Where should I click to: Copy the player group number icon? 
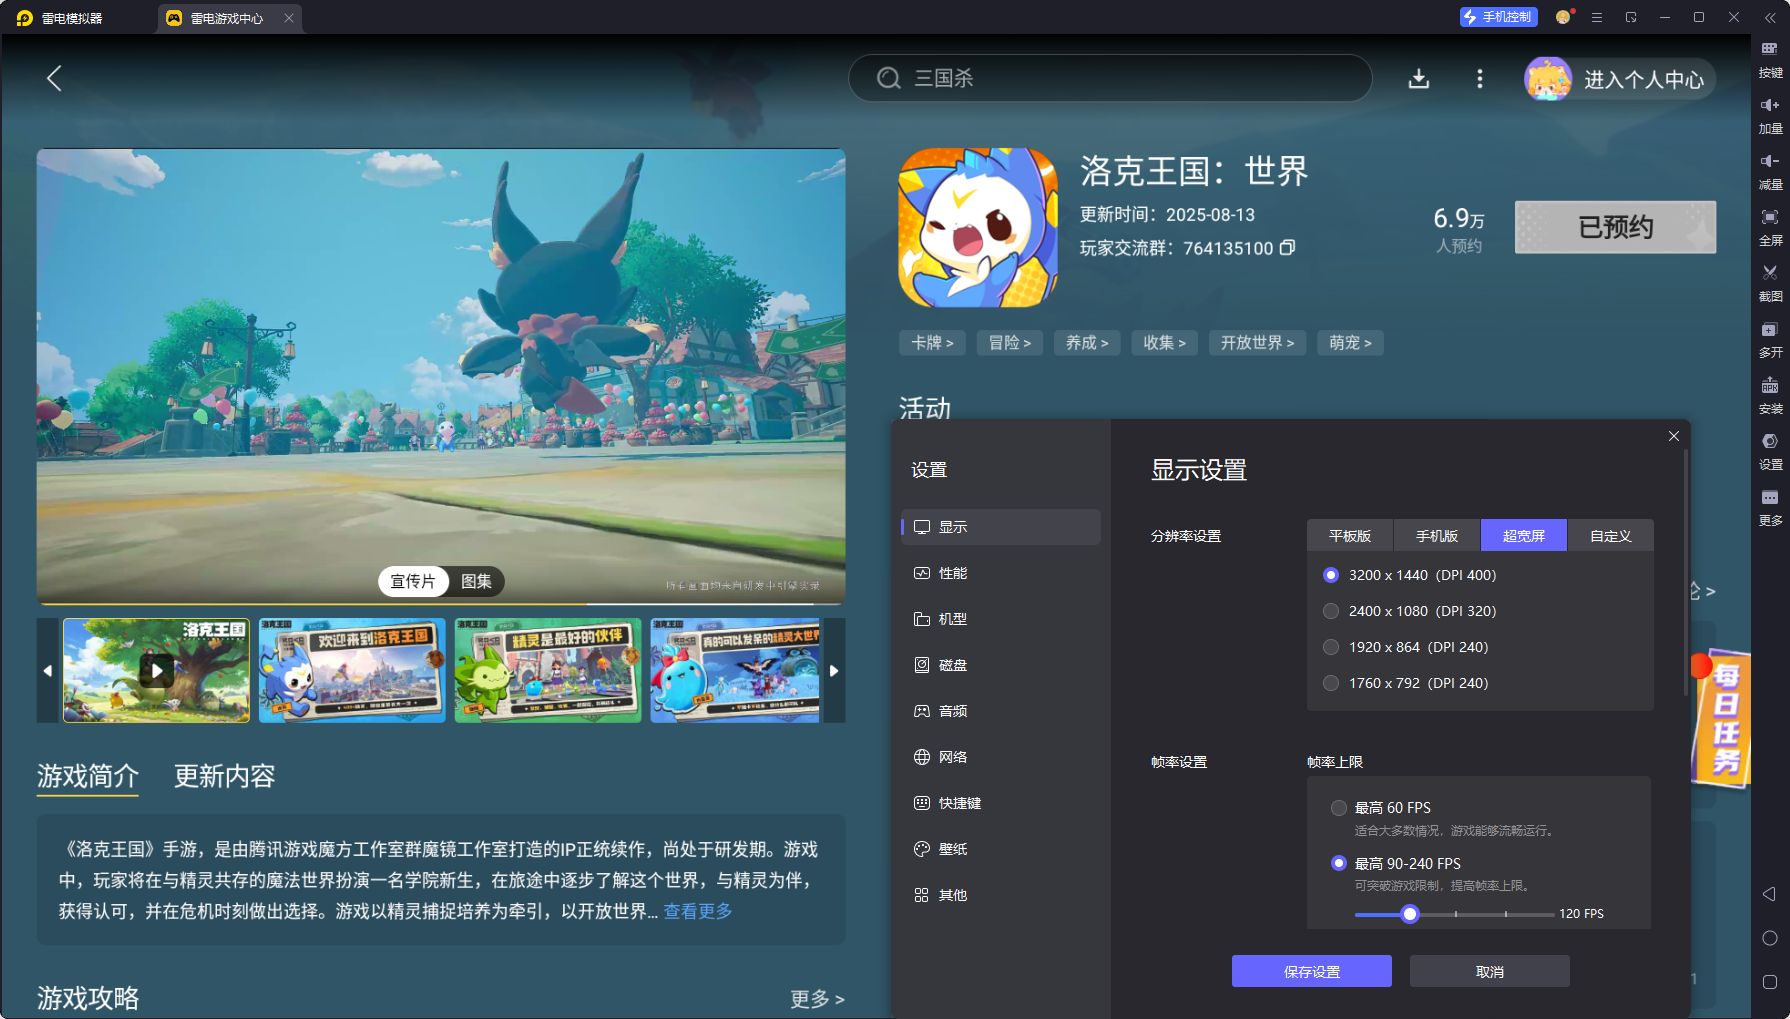(1288, 248)
